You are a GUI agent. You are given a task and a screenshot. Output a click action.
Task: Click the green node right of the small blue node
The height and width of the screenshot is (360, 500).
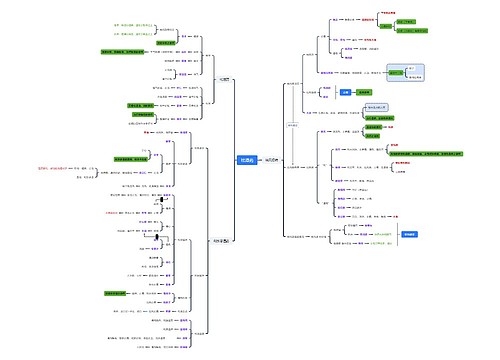364,92
